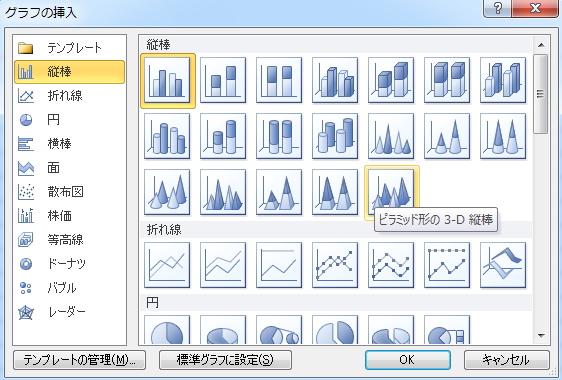This screenshot has height=380, width=562.
Task: Jump to the 等高線 chart category
Action: [70, 240]
